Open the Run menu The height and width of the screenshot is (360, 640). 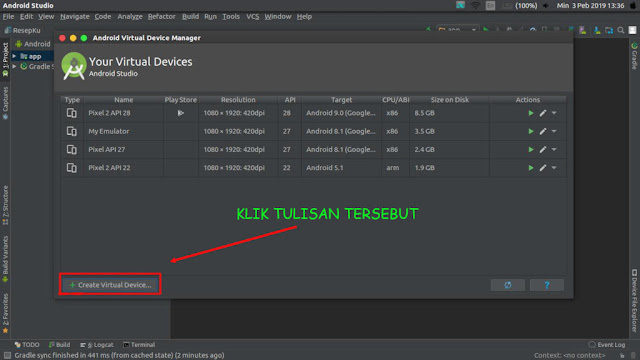pyautogui.click(x=210, y=16)
